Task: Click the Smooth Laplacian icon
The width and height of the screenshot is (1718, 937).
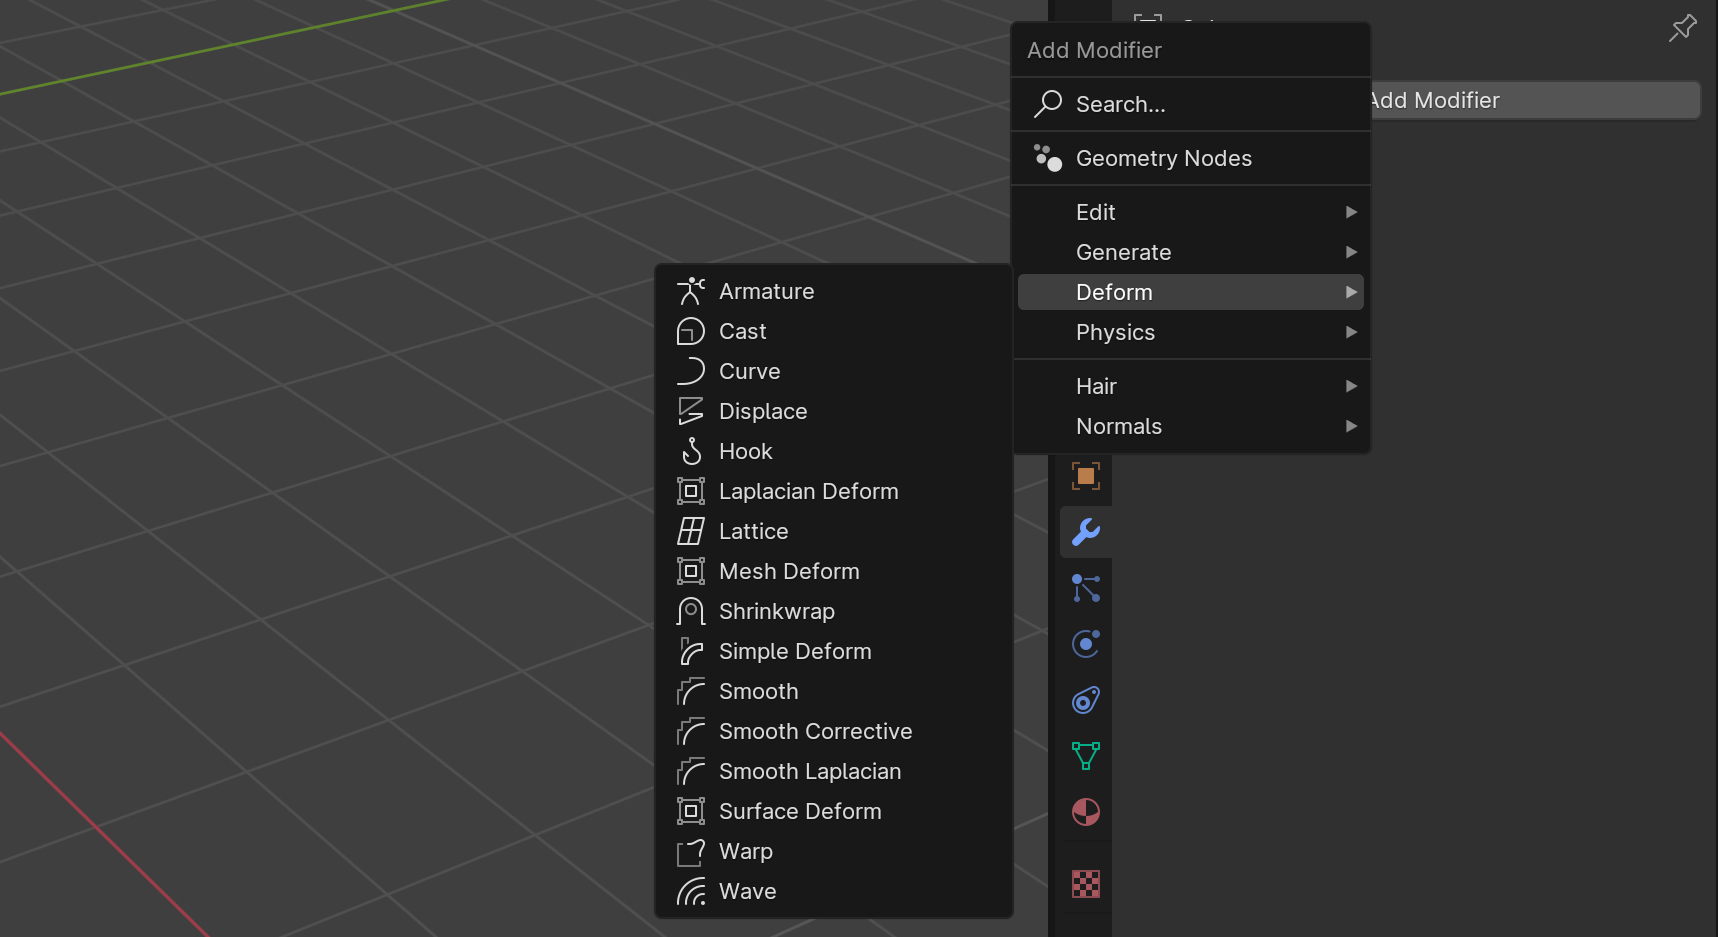Action: coord(691,771)
